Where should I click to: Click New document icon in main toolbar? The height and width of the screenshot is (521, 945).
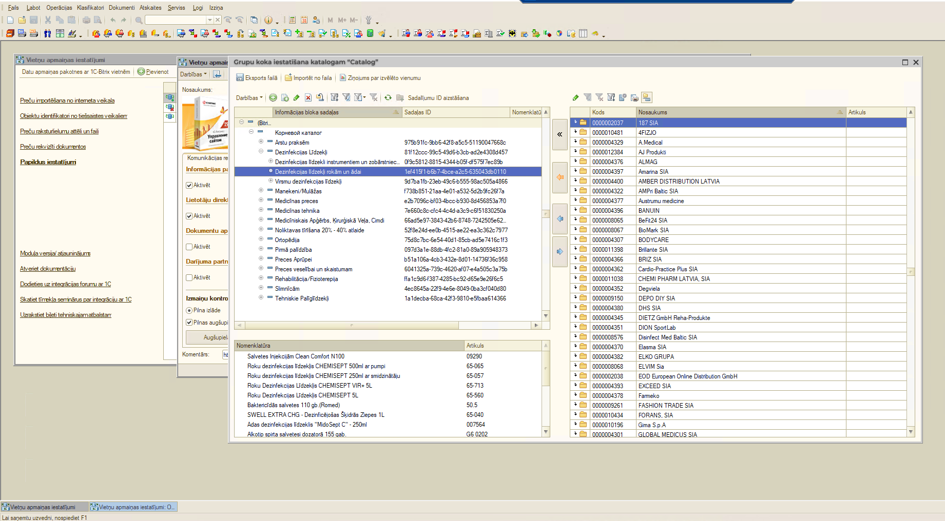coord(10,20)
